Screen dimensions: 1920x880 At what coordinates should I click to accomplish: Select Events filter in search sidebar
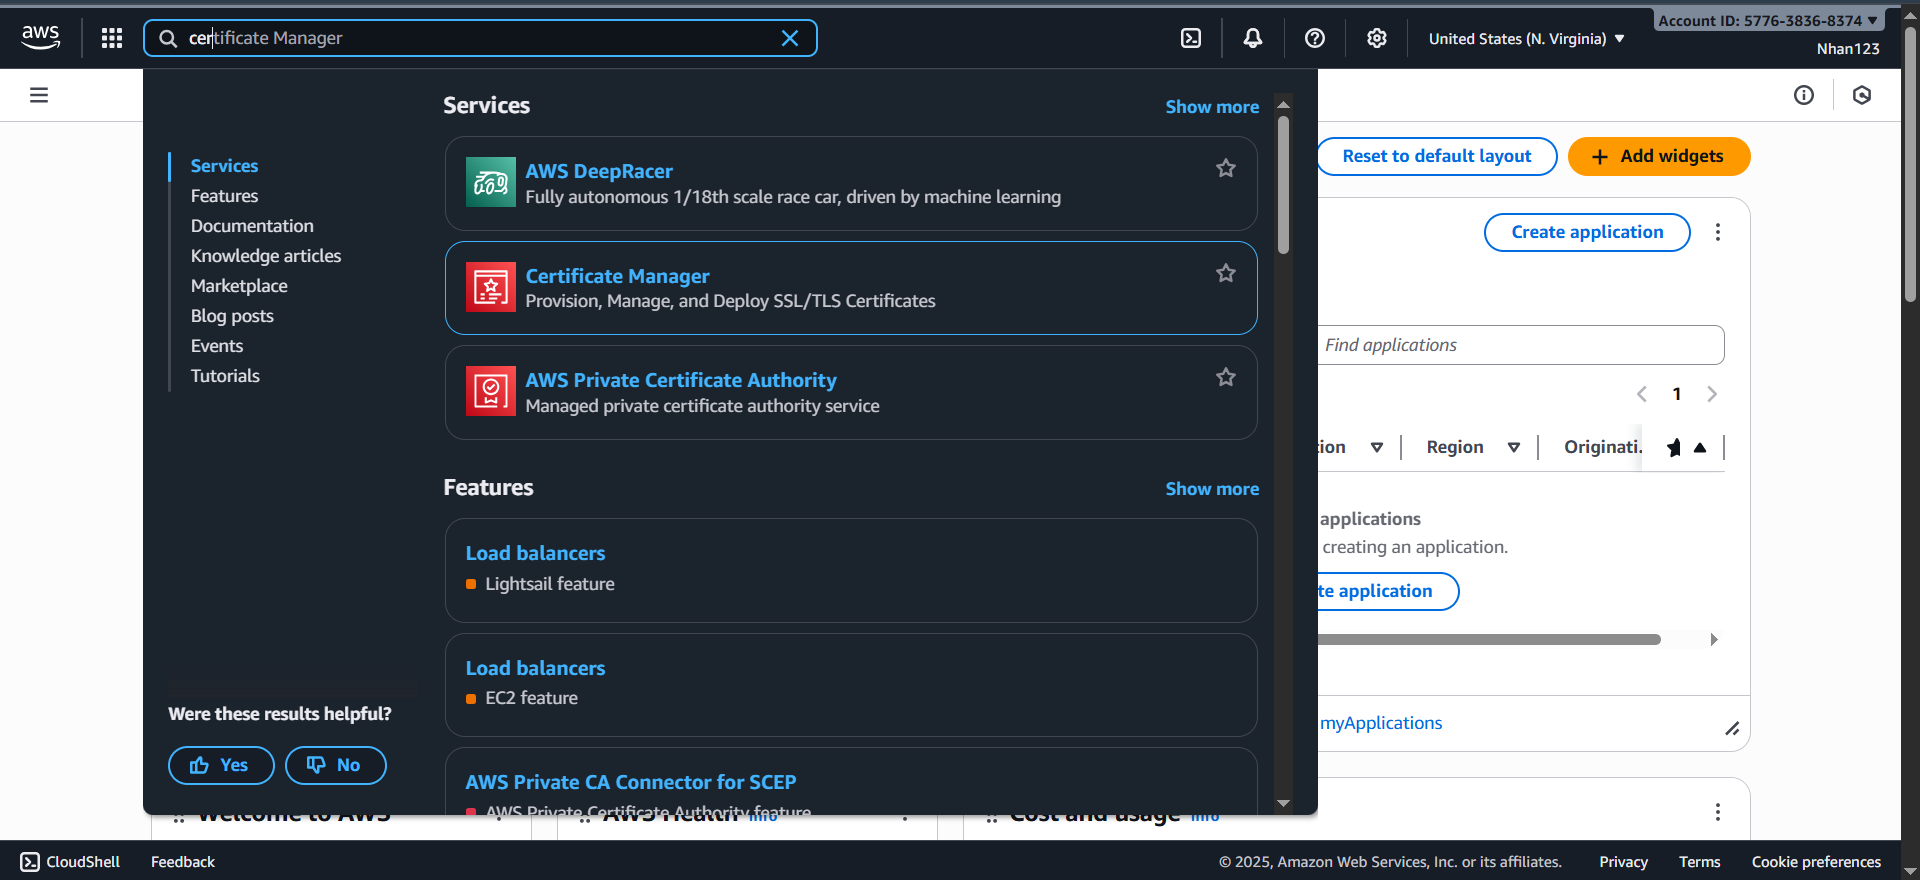(217, 346)
